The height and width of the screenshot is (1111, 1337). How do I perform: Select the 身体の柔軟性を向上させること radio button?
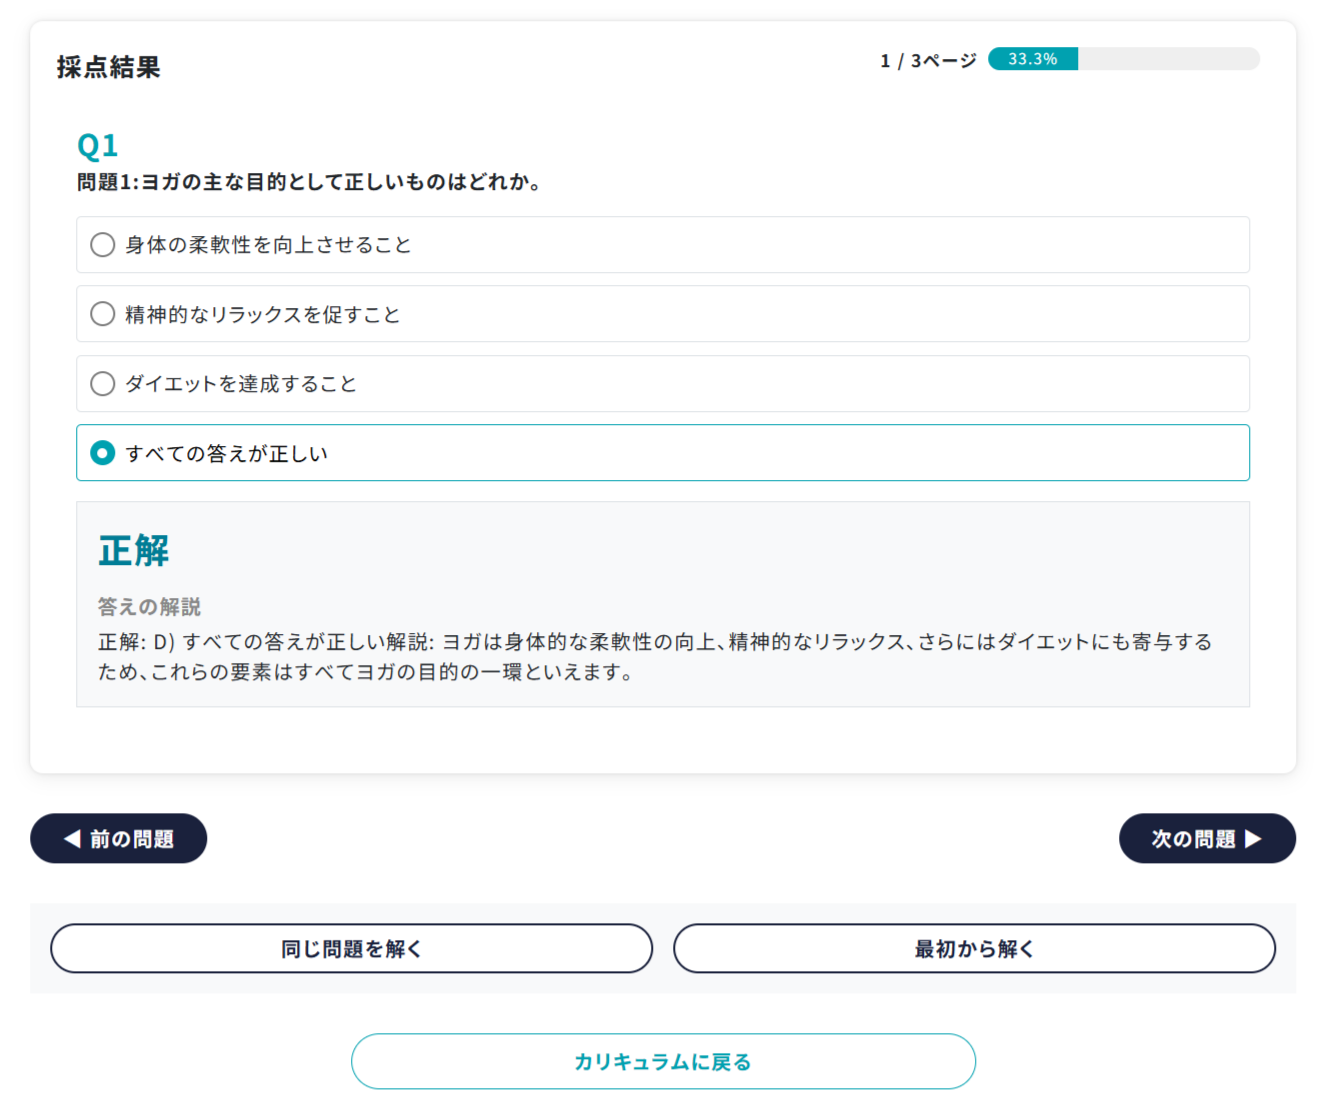click(x=103, y=245)
